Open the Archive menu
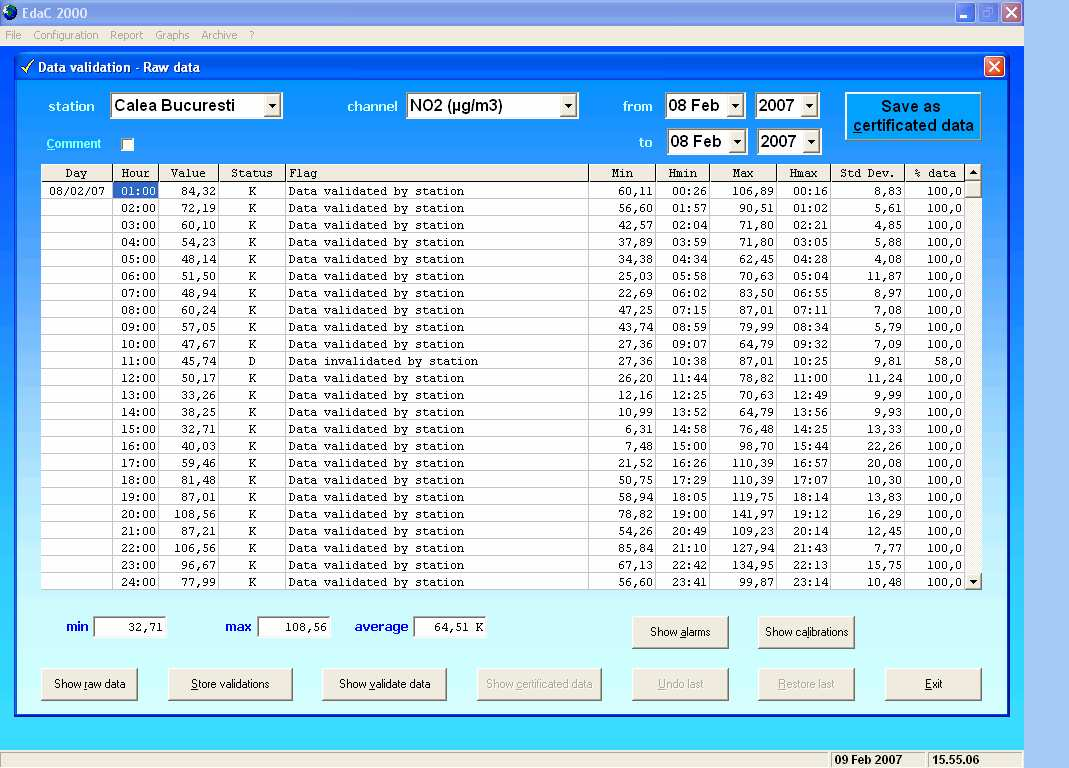Viewport: 1069px width, 768px height. [x=219, y=35]
